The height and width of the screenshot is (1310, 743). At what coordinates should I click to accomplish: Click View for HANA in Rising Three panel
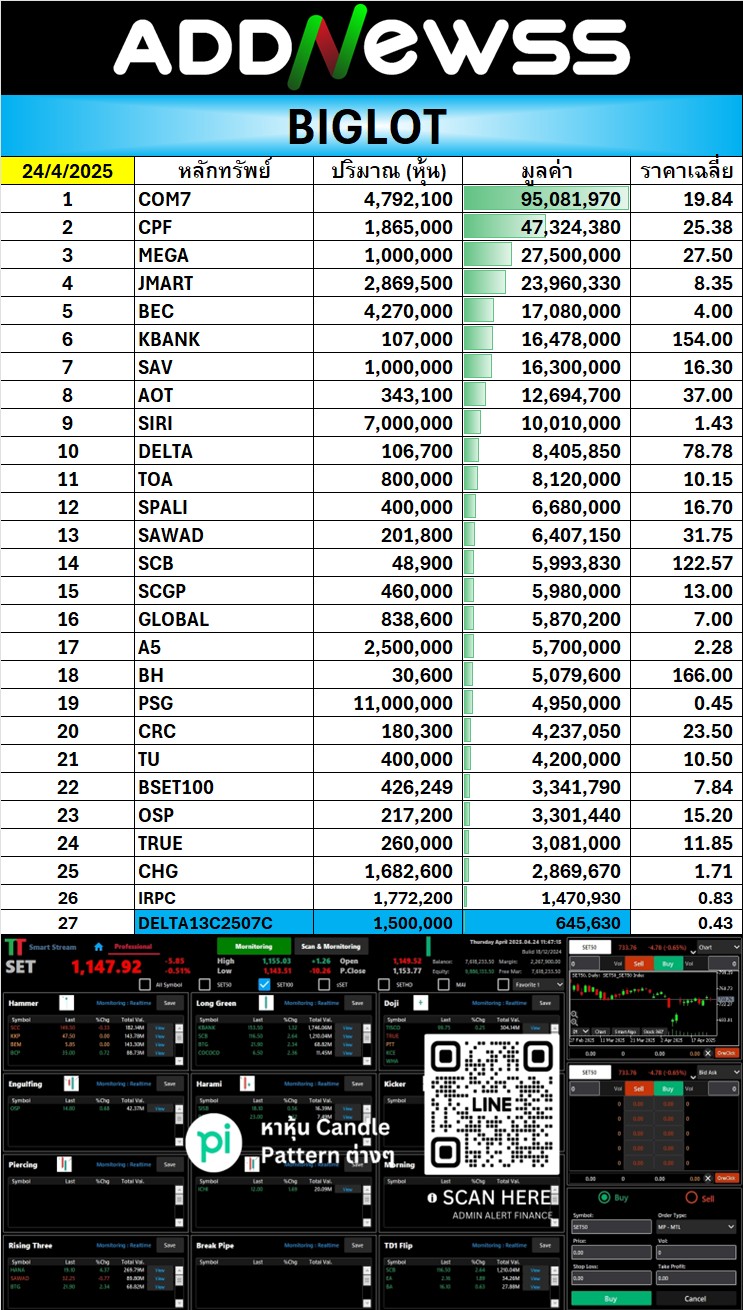coord(159,1270)
